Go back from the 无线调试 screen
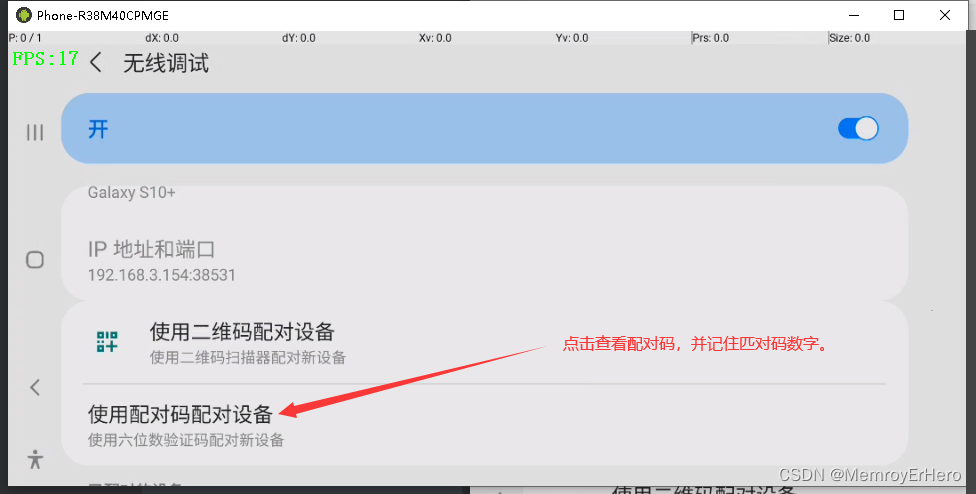This screenshot has width=976, height=494. [96, 63]
